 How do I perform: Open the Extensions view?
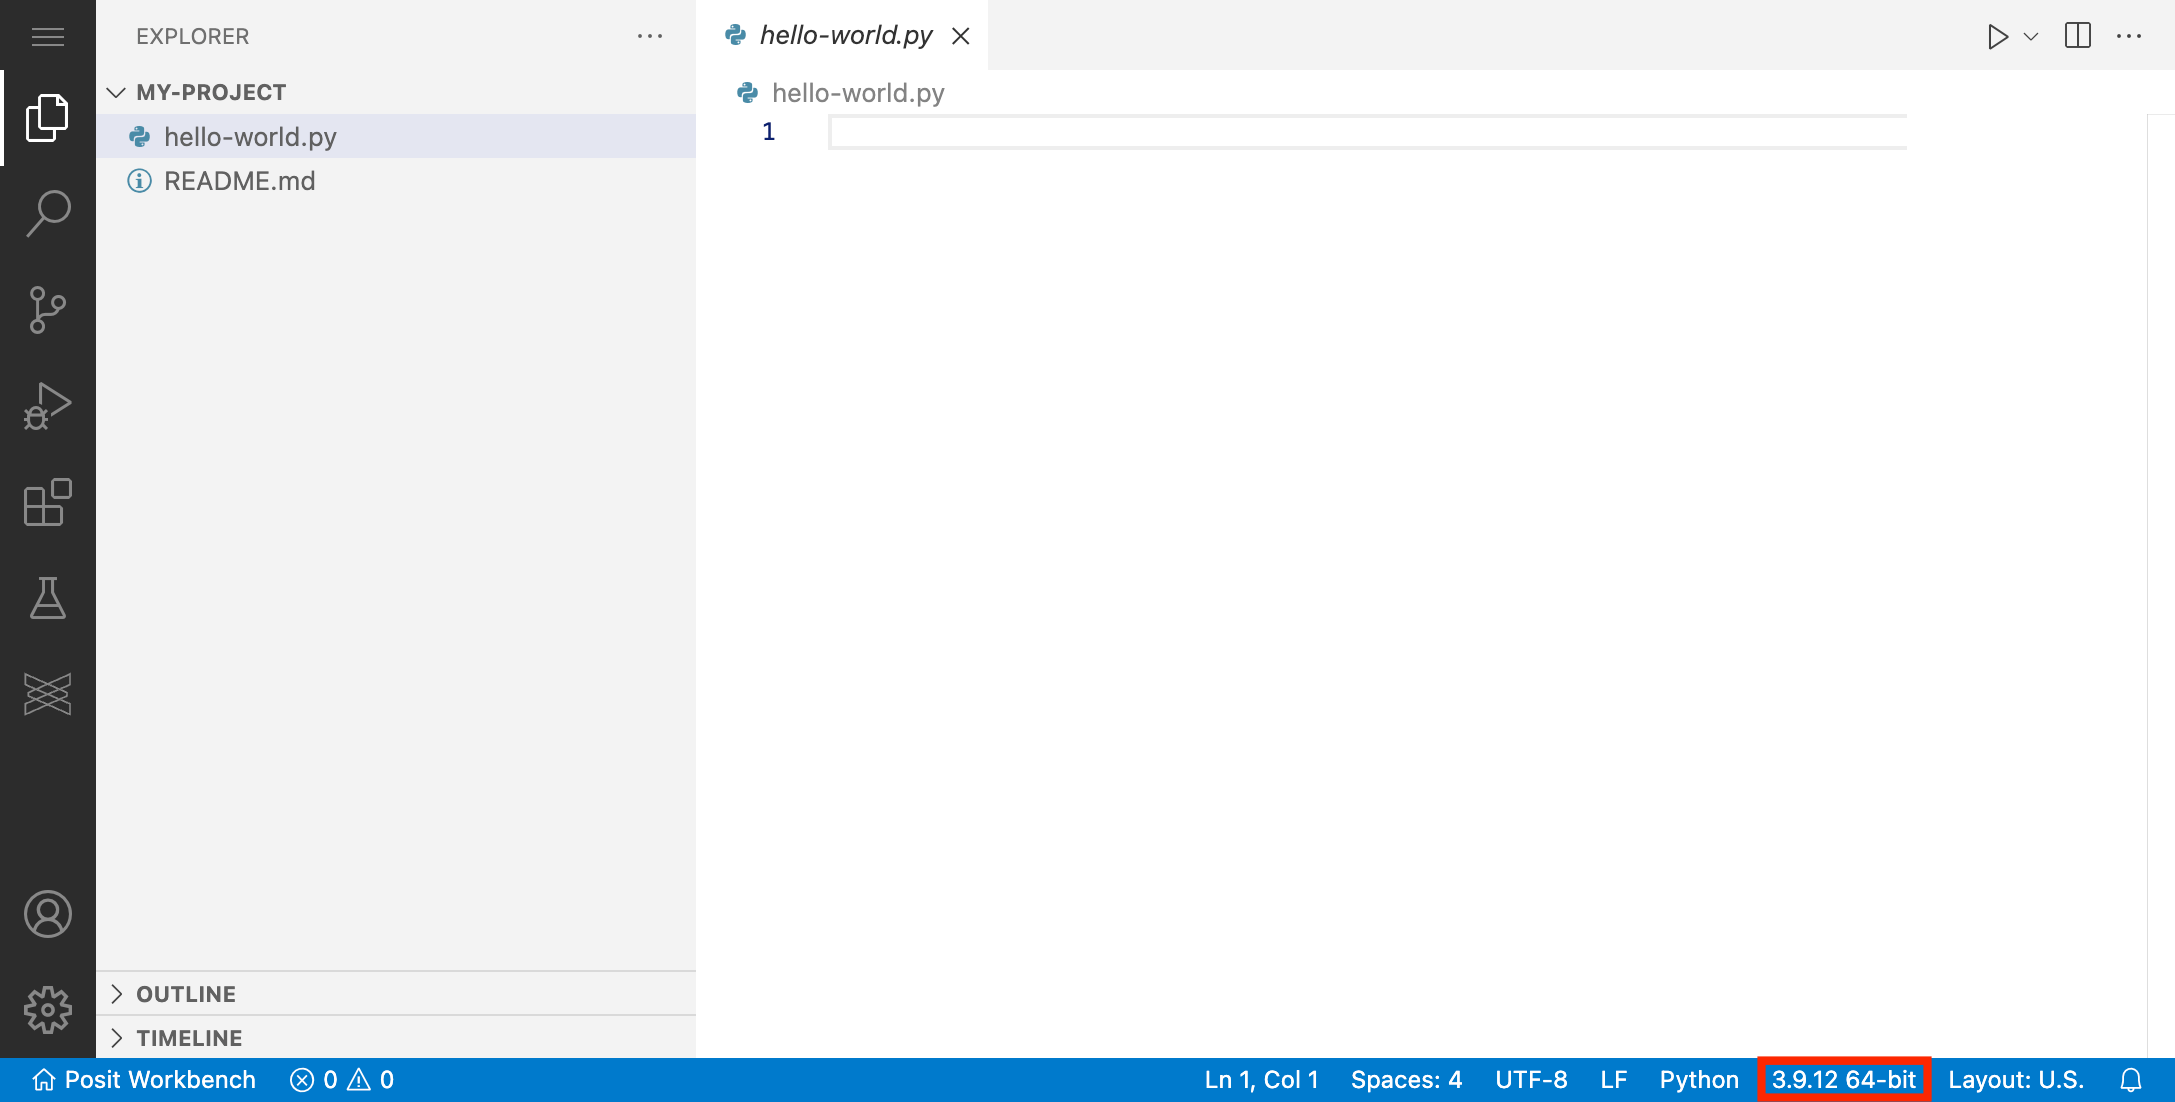47,503
